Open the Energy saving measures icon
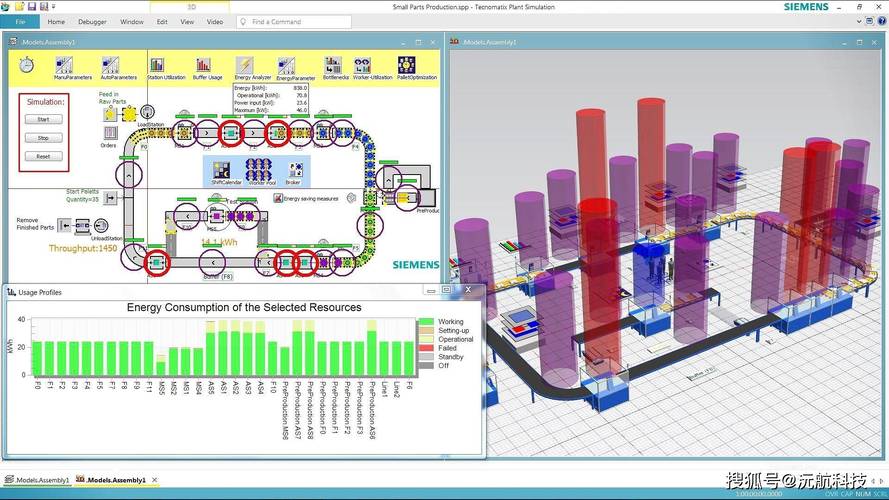The height and width of the screenshot is (500, 889). [x=278, y=198]
